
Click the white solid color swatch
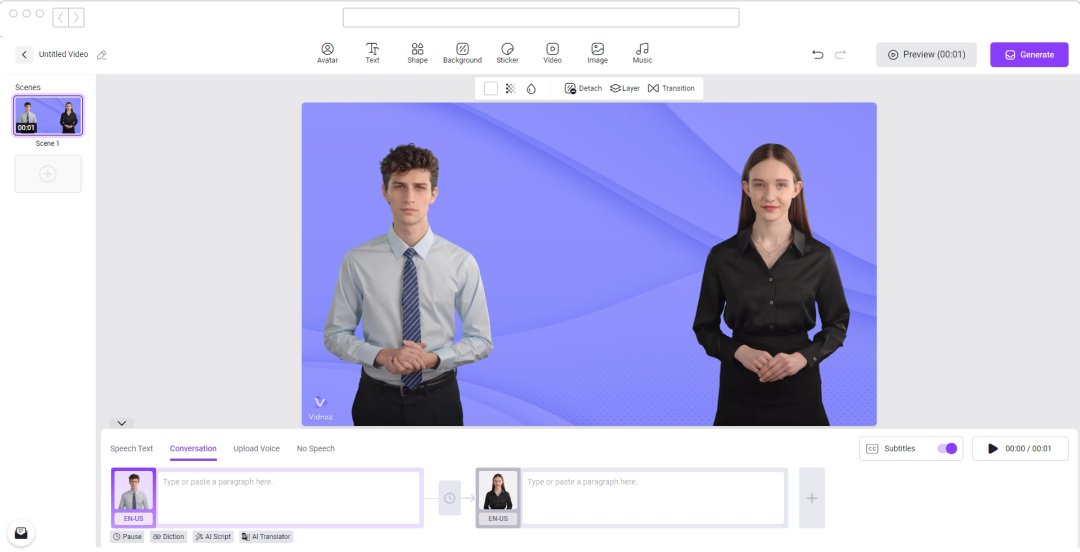(x=490, y=88)
